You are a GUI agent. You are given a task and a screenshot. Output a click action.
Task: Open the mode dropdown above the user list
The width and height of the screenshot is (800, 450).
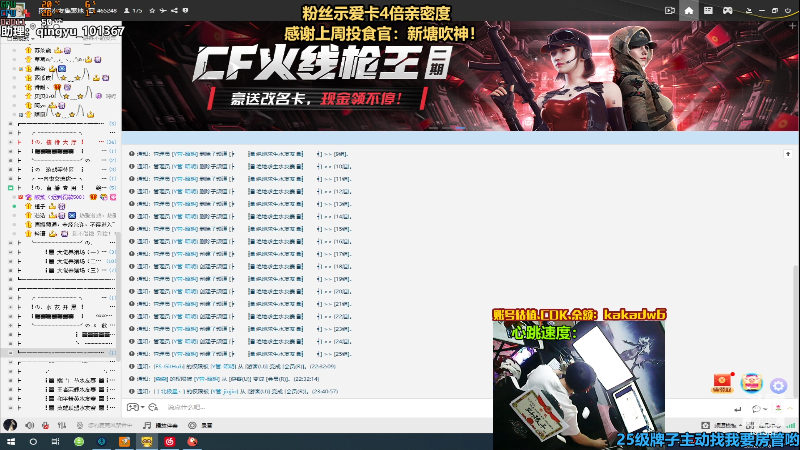click(20, 38)
